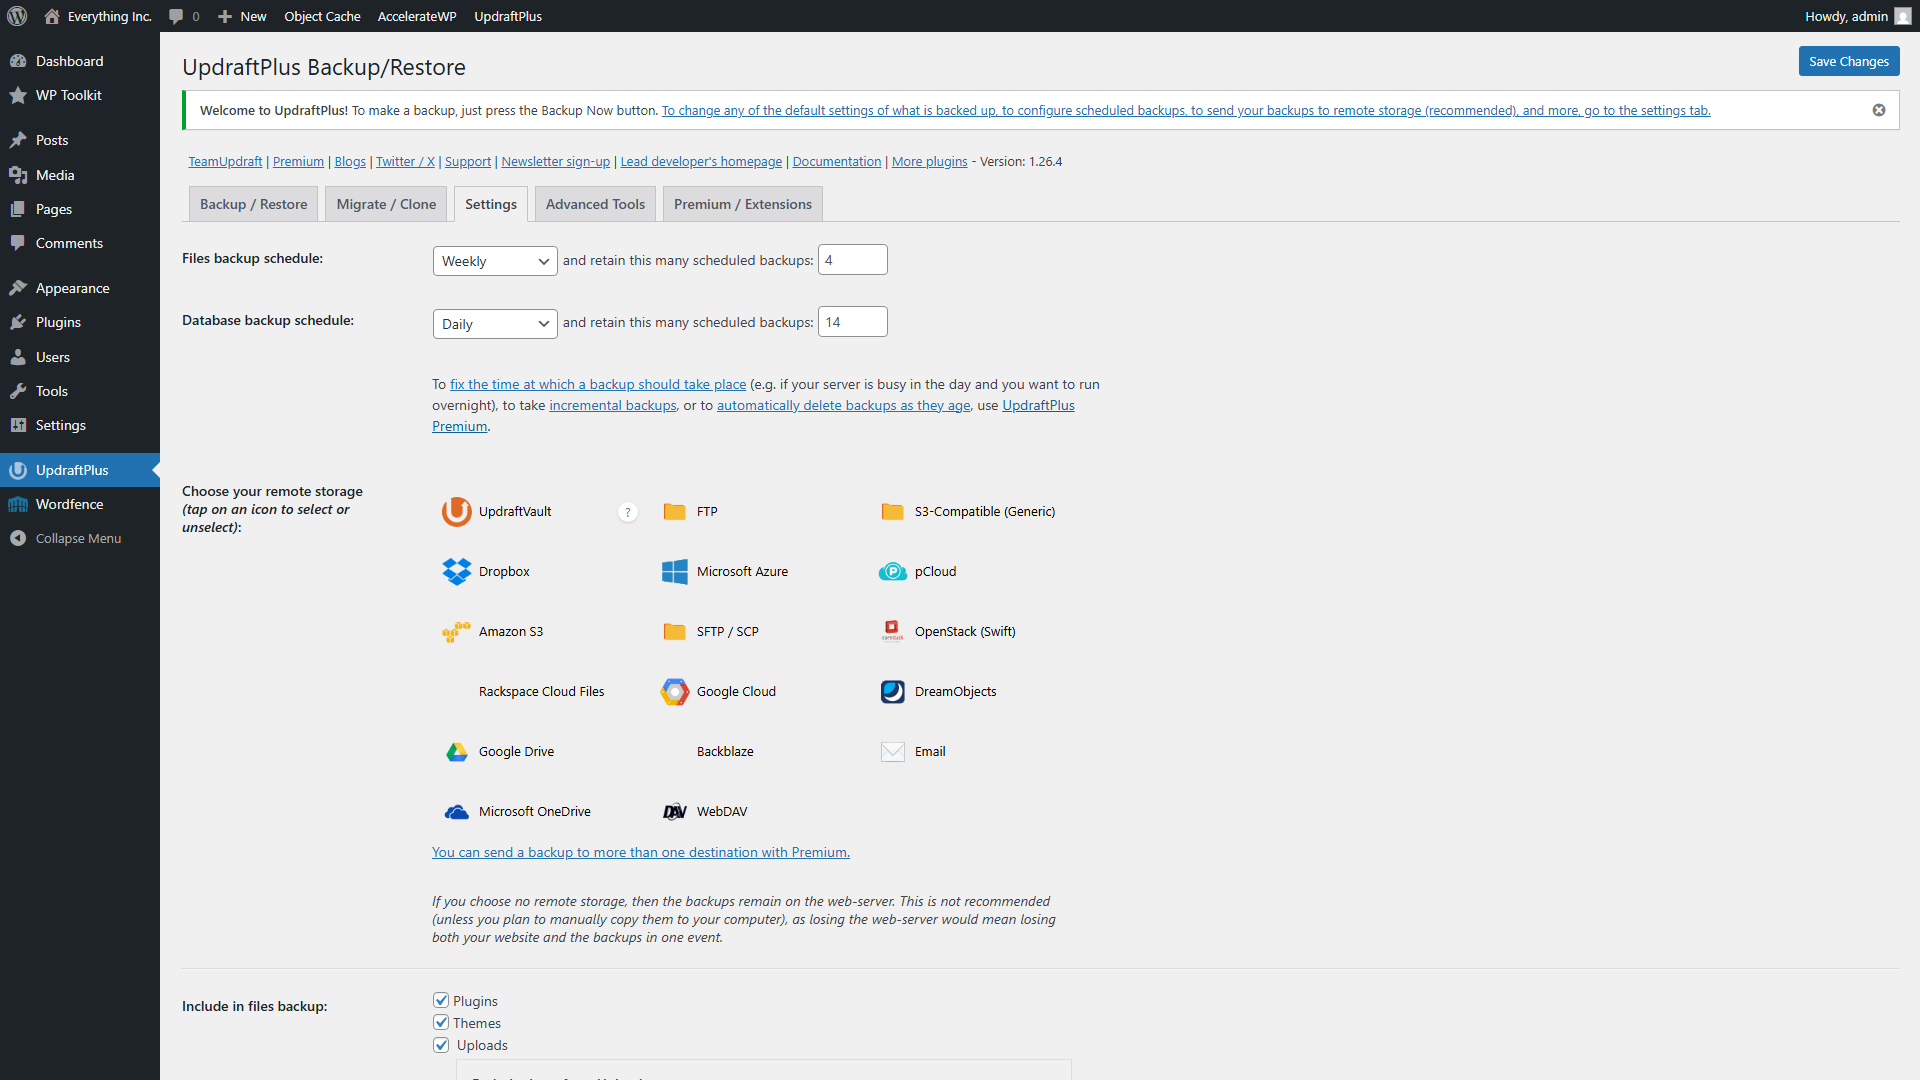The image size is (1920, 1080).
Task: Open Howdy, admin account menu
Action: (x=1858, y=16)
